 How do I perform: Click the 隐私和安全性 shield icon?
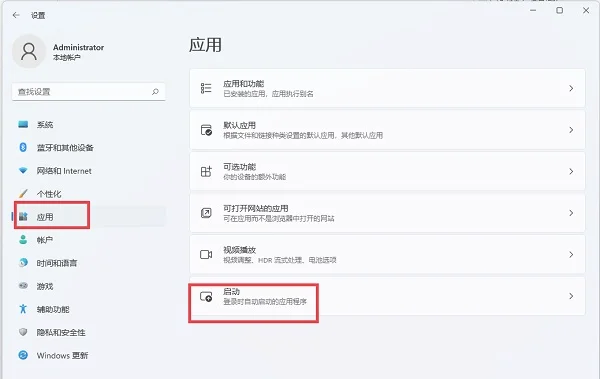[23, 332]
